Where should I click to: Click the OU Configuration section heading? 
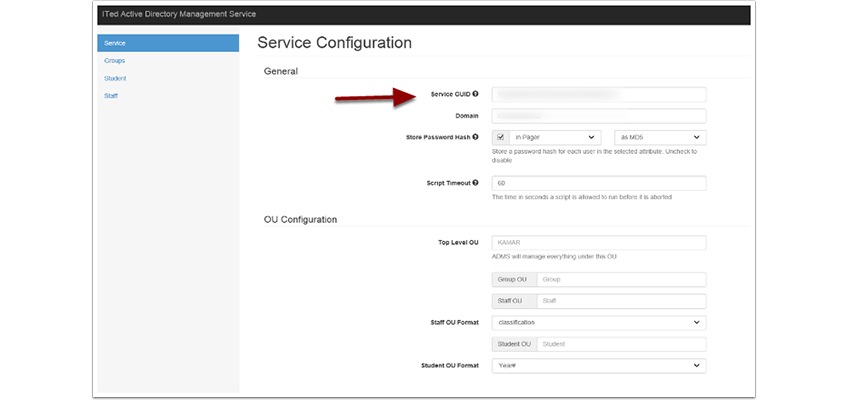300,220
